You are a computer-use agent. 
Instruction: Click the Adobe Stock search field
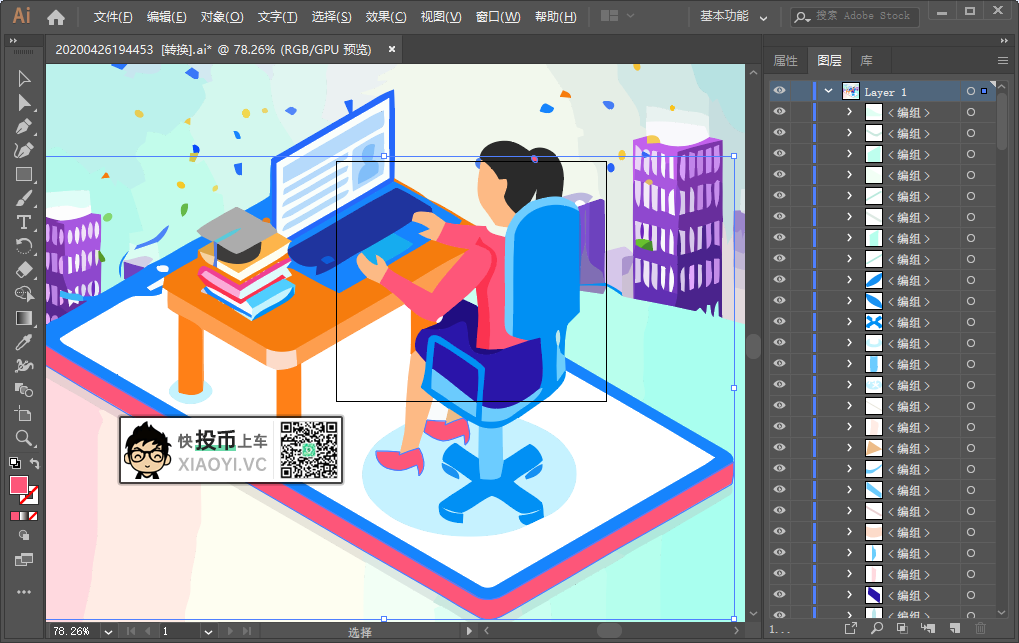(862, 17)
